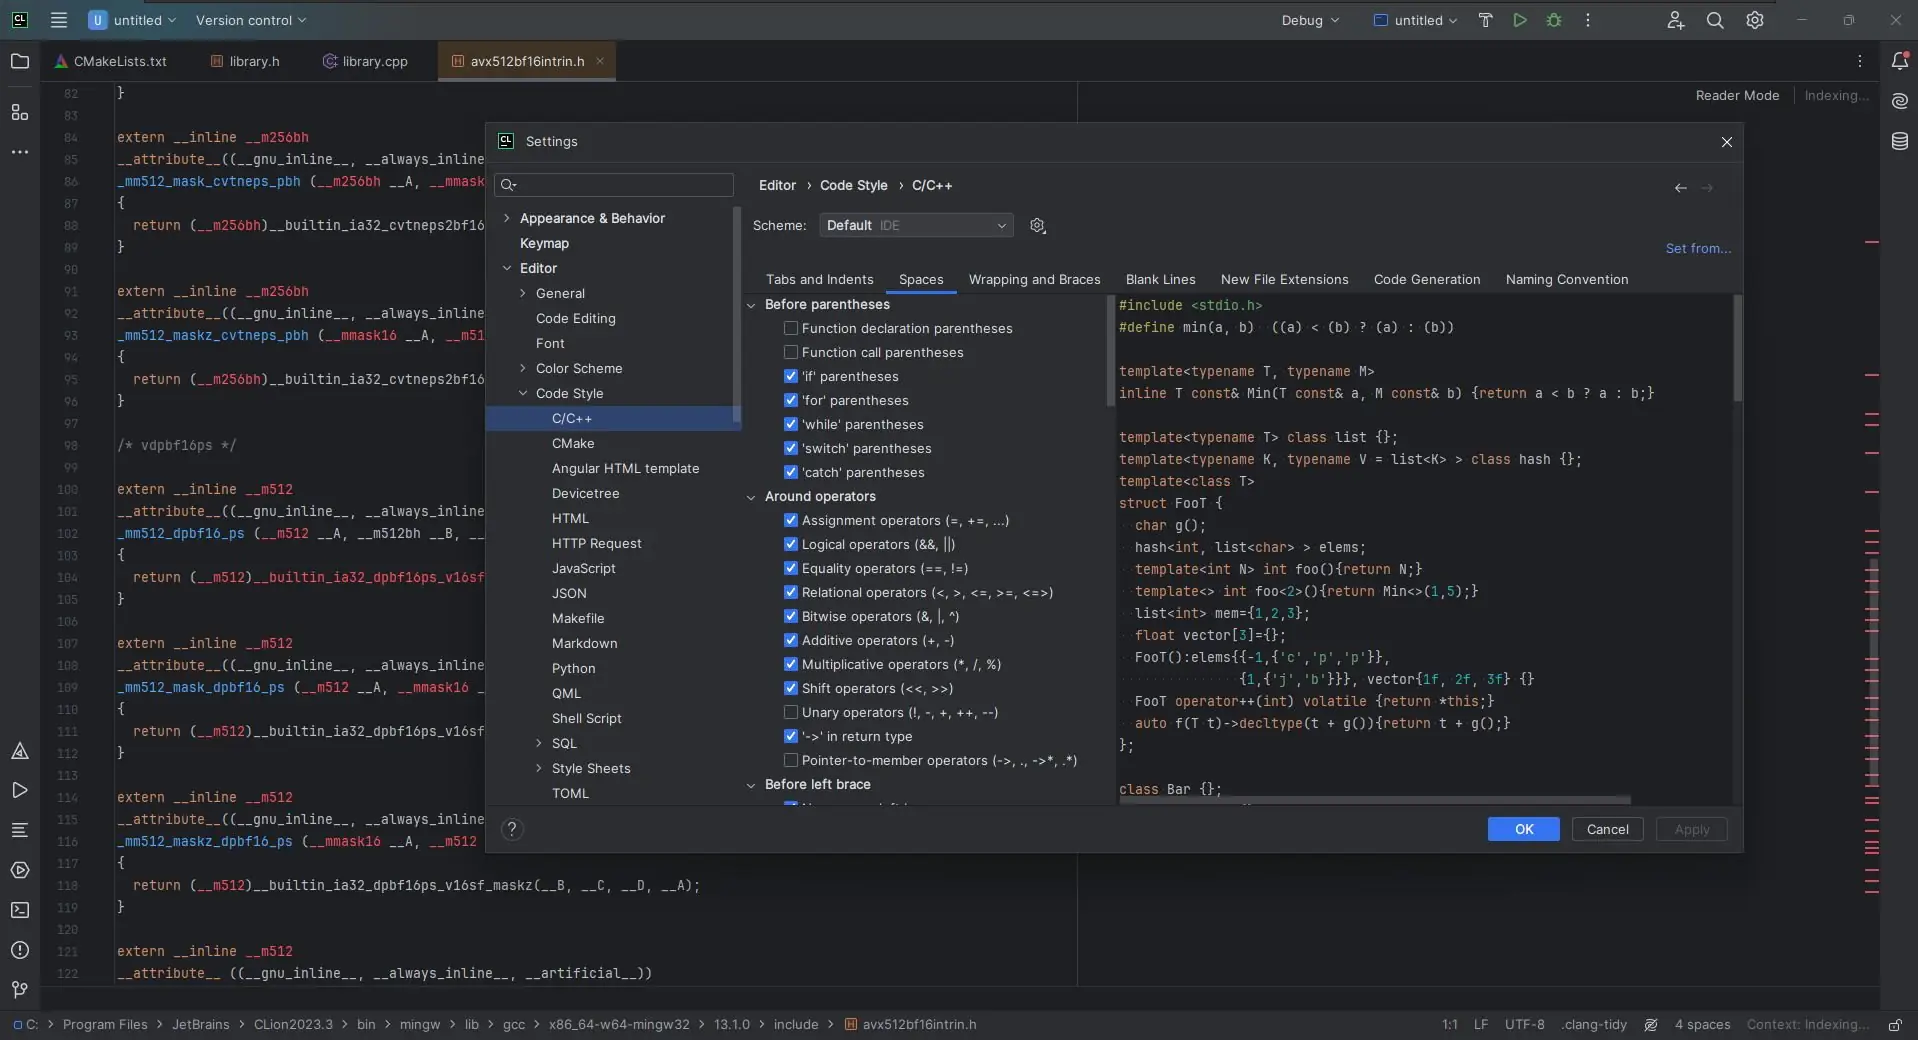Open the Project folder tool window
The width and height of the screenshot is (1918, 1040).
click(19, 61)
